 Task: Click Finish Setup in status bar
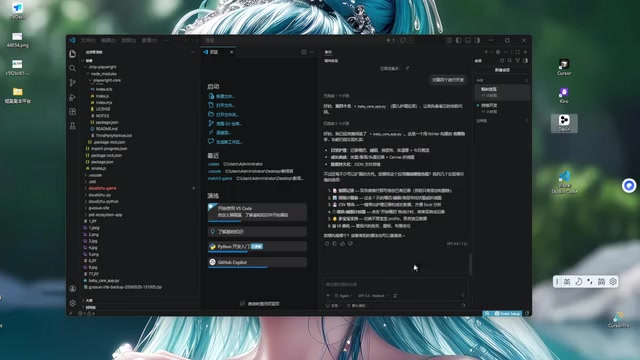coord(507,313)
